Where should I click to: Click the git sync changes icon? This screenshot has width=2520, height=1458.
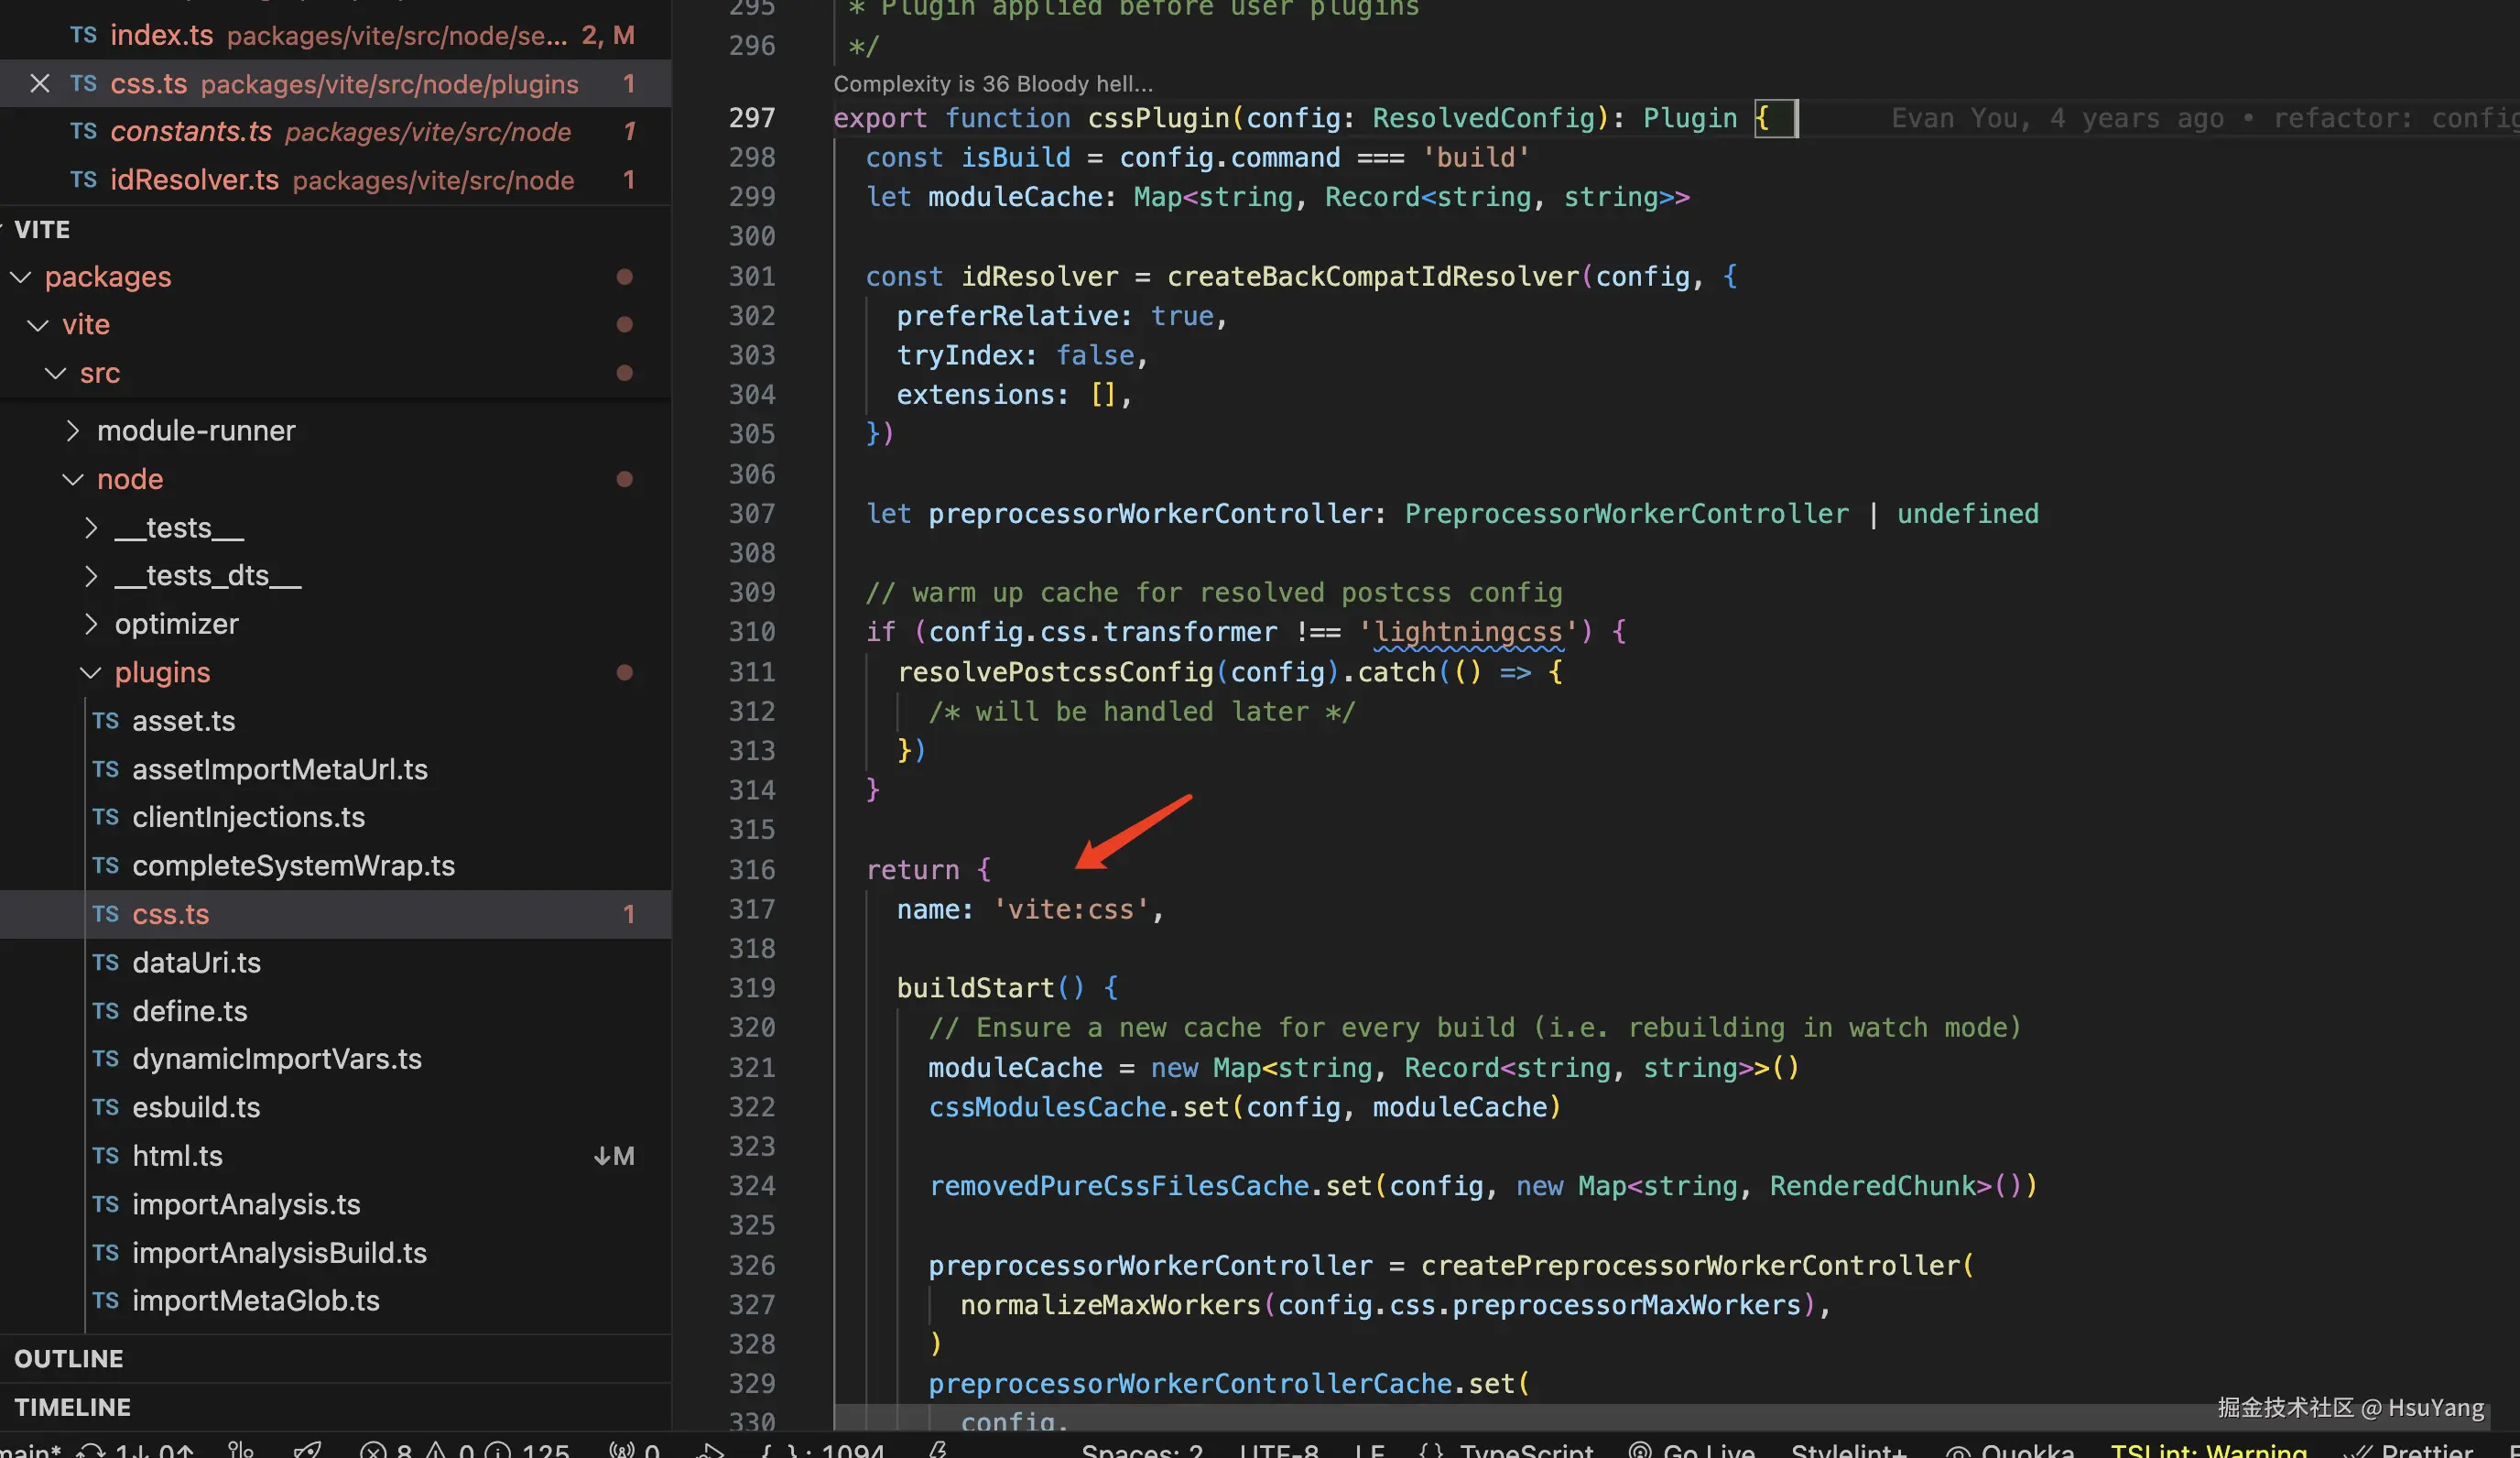click(92, 1450)
